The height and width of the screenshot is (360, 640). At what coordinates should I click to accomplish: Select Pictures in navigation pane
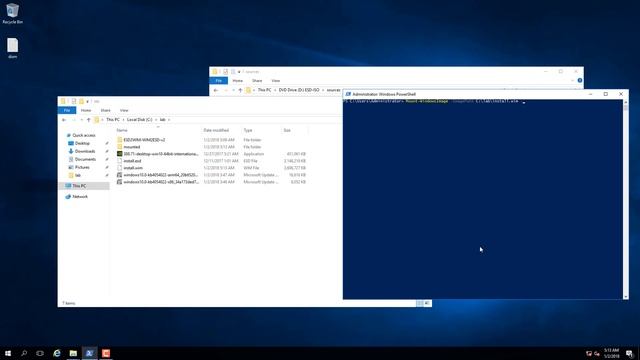click(x=82, y=167)
